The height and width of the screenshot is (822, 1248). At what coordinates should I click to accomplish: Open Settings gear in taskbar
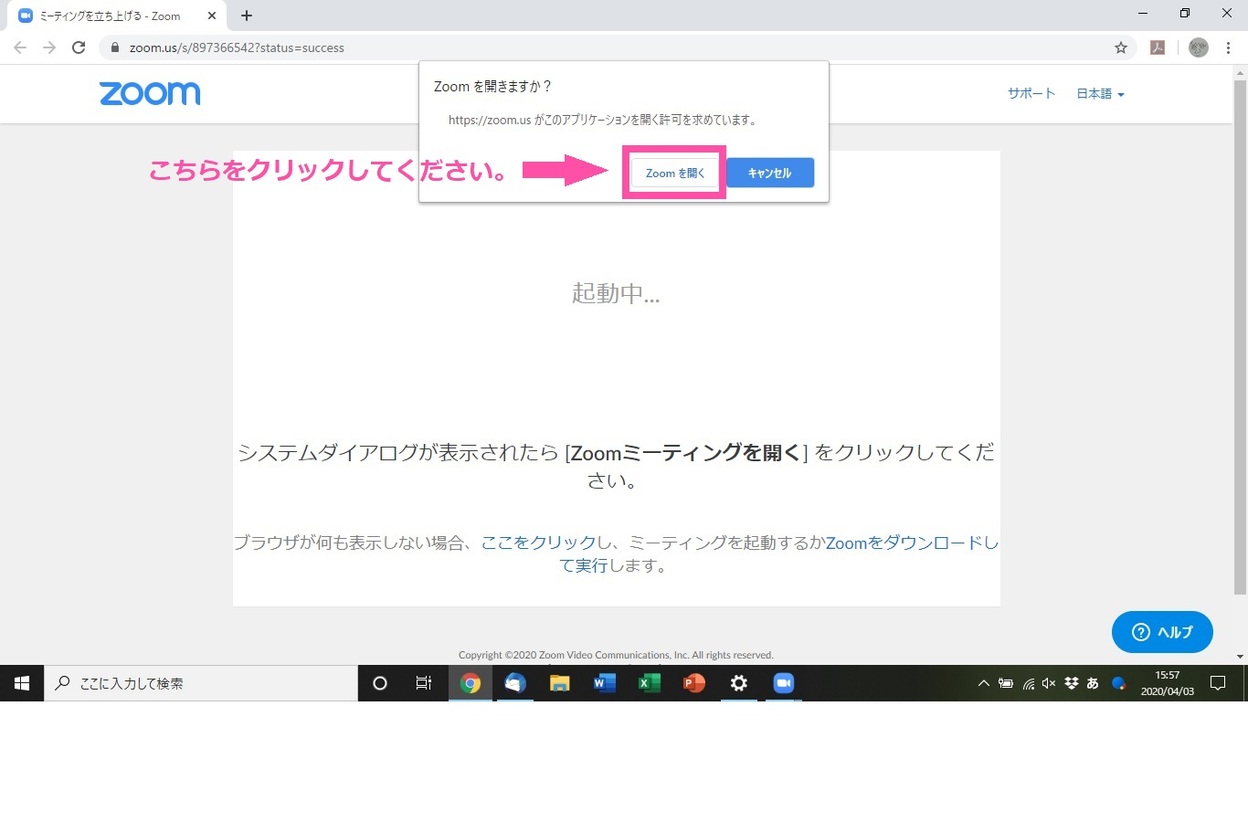click(739, 683)
